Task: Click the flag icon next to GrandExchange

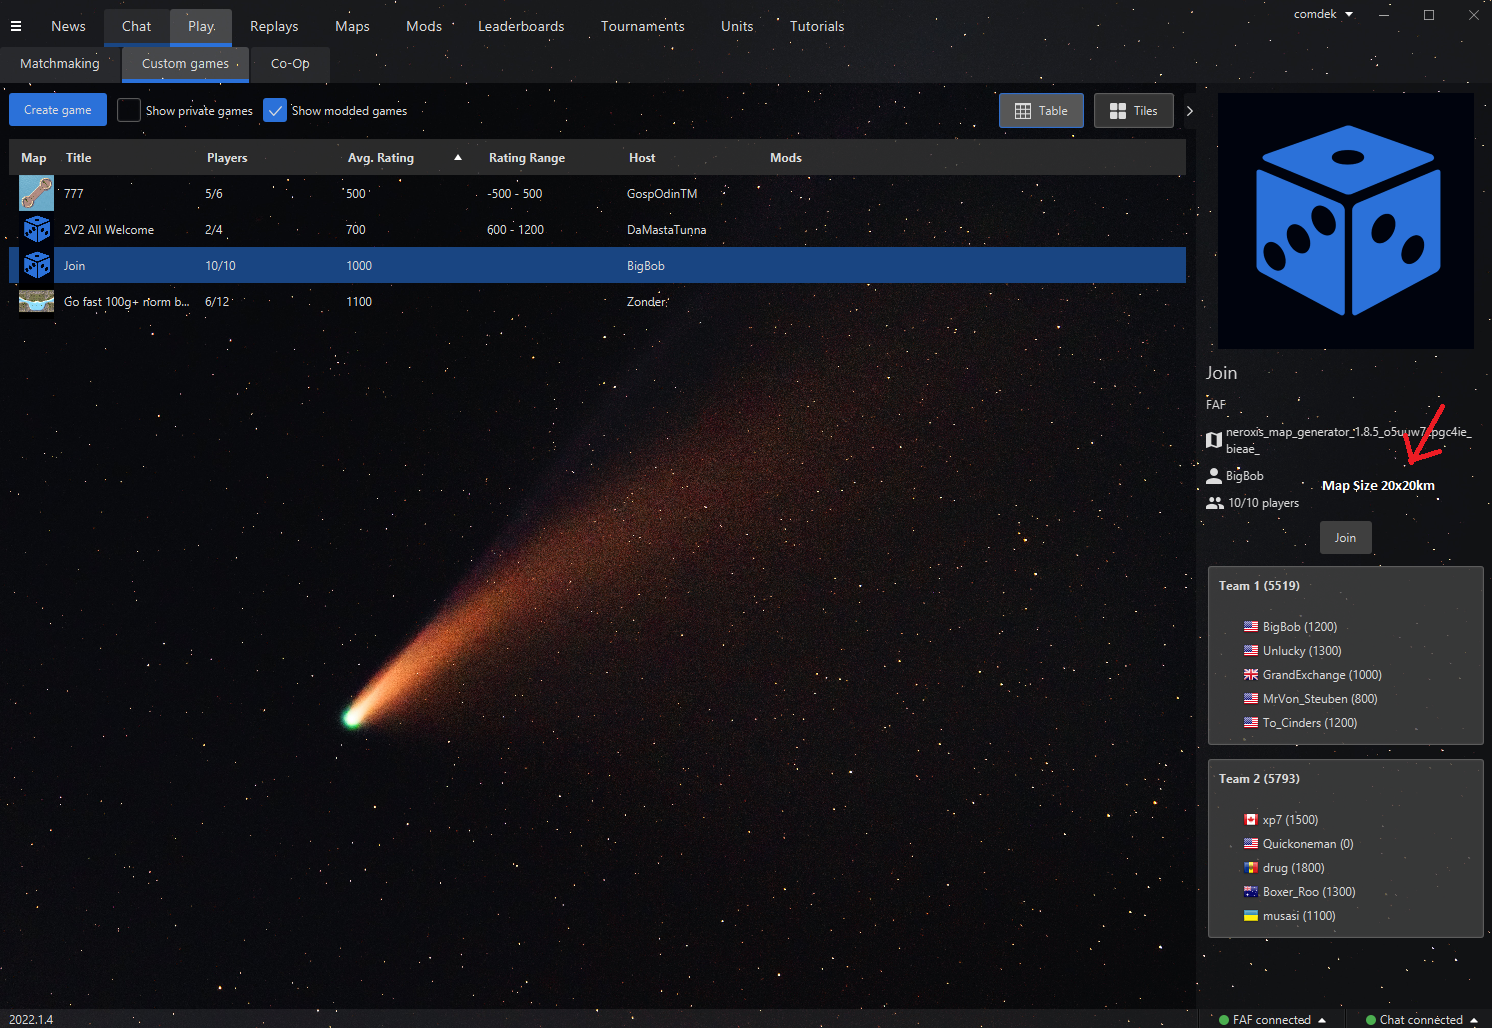Action: (x=1251, y=675)
